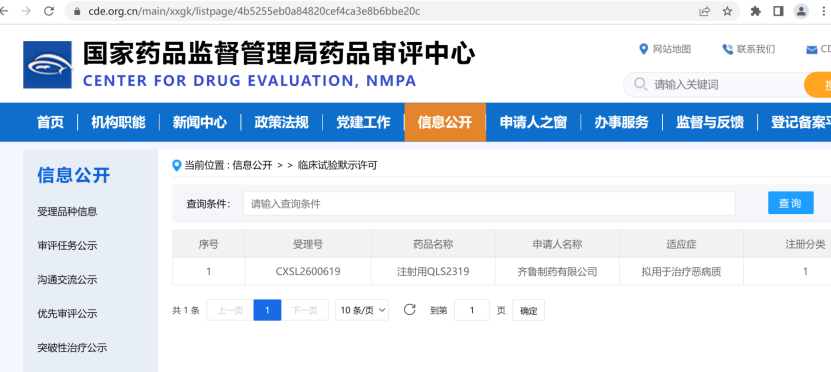Viewport: 831px width, 372px height.
Task: Click the 网站地图 location pin icon
Action: pos(643,49)
